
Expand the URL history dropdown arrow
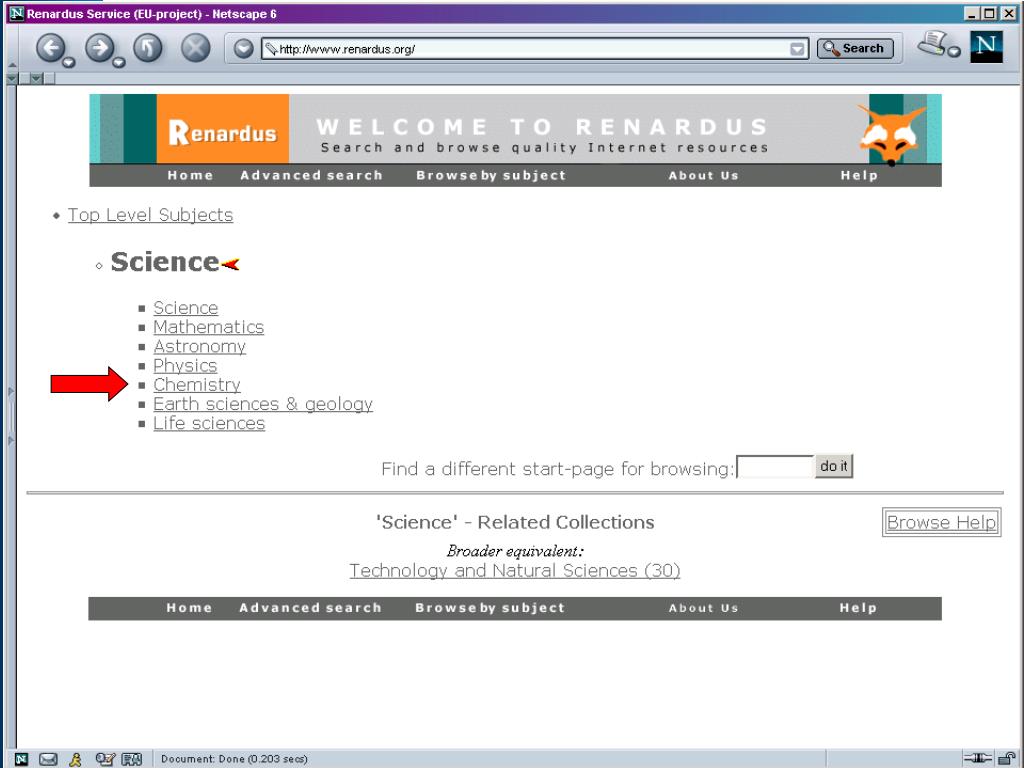coord(797,50)
